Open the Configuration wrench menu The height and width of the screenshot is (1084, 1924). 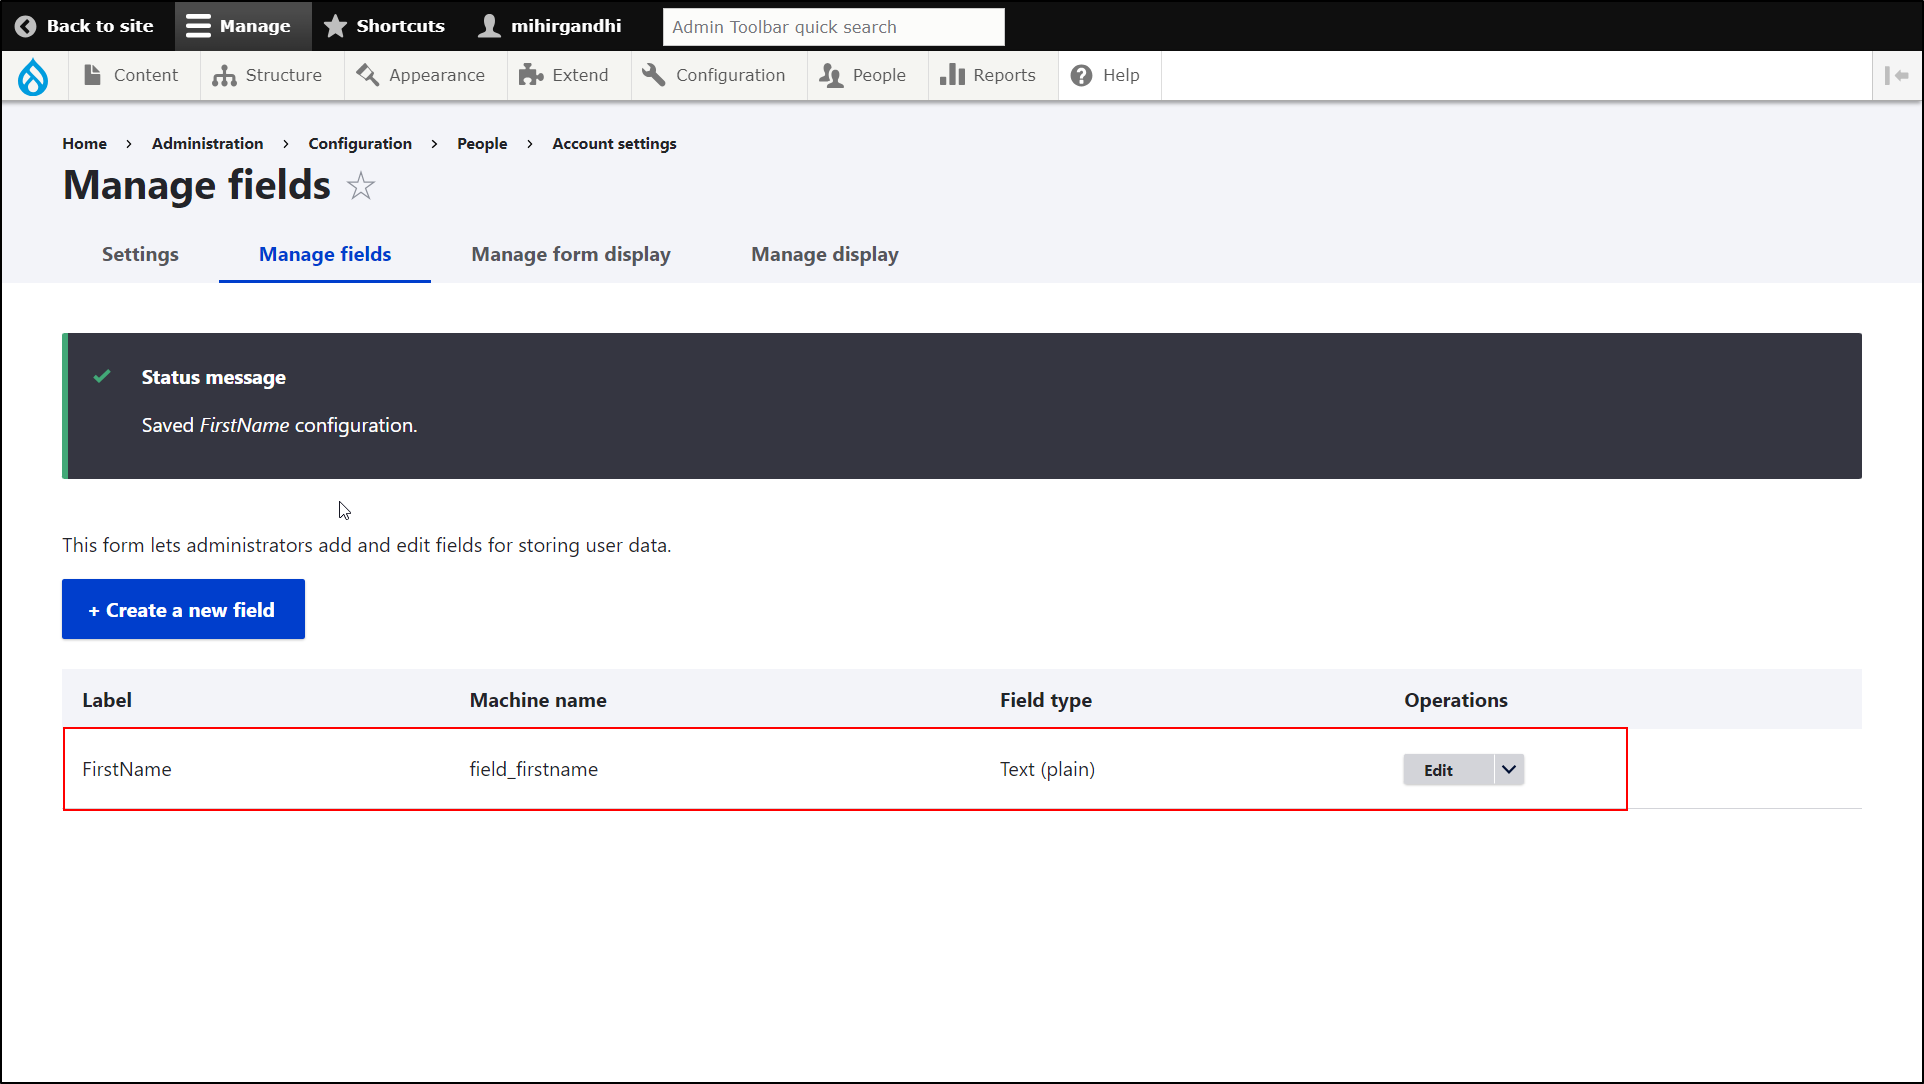click(714, 76)
